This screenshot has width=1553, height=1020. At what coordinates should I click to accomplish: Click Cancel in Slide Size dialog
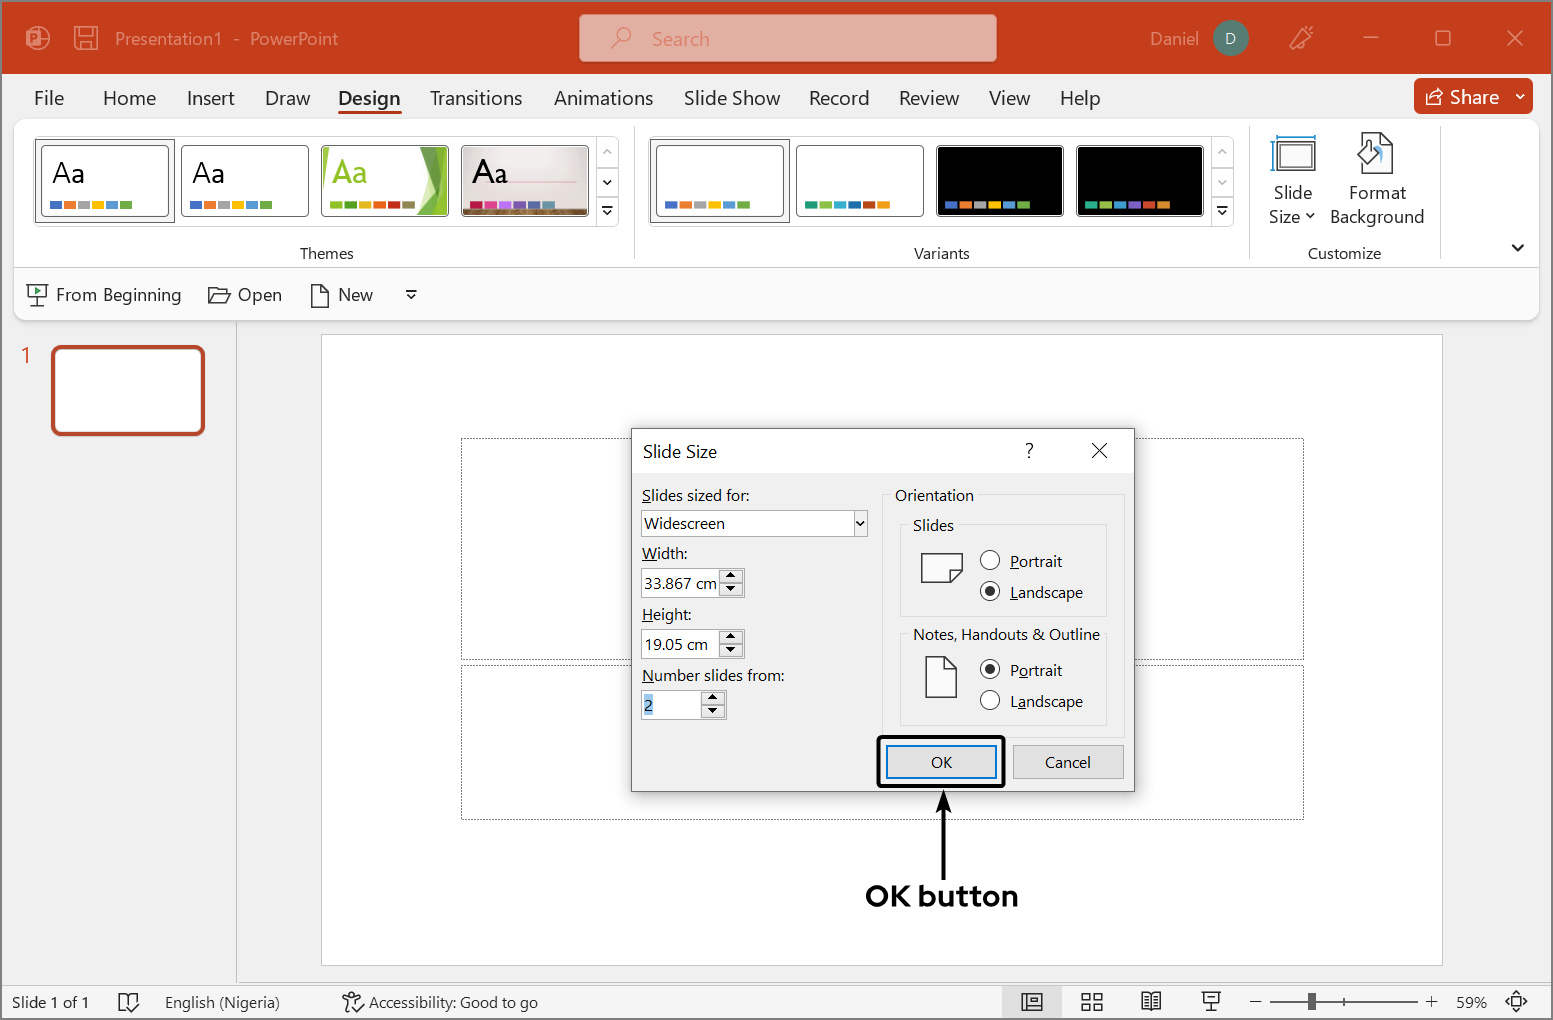coord(1067,762)
